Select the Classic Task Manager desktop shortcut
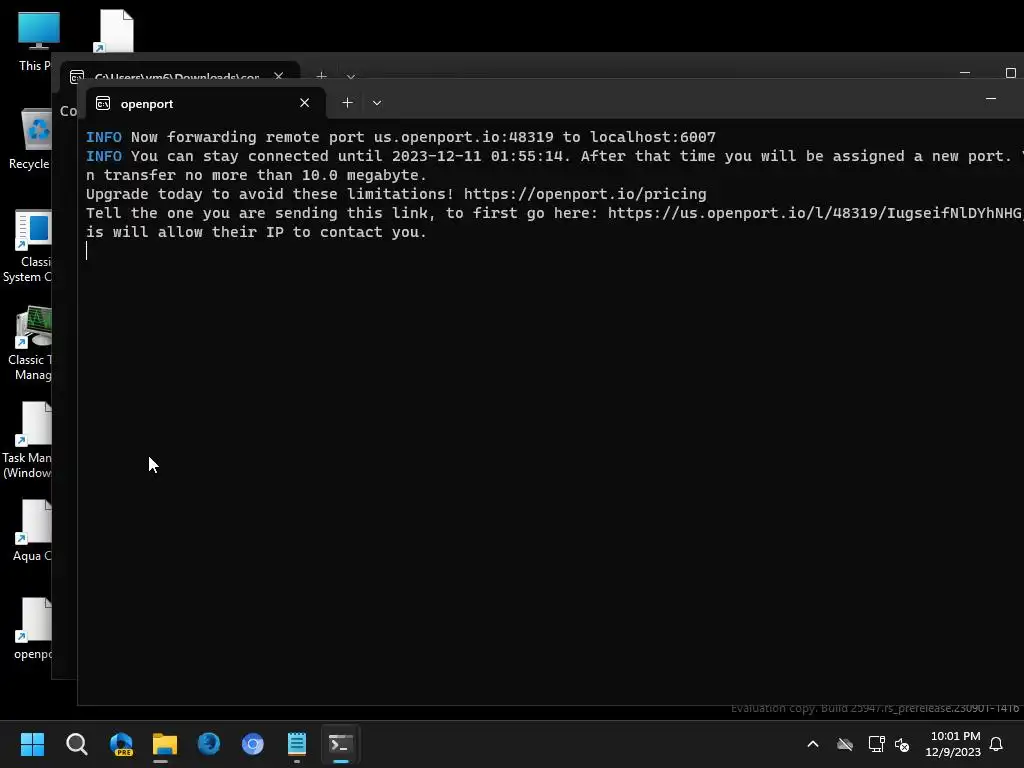The image size is (1024, 768). click(x=31, y=344)
